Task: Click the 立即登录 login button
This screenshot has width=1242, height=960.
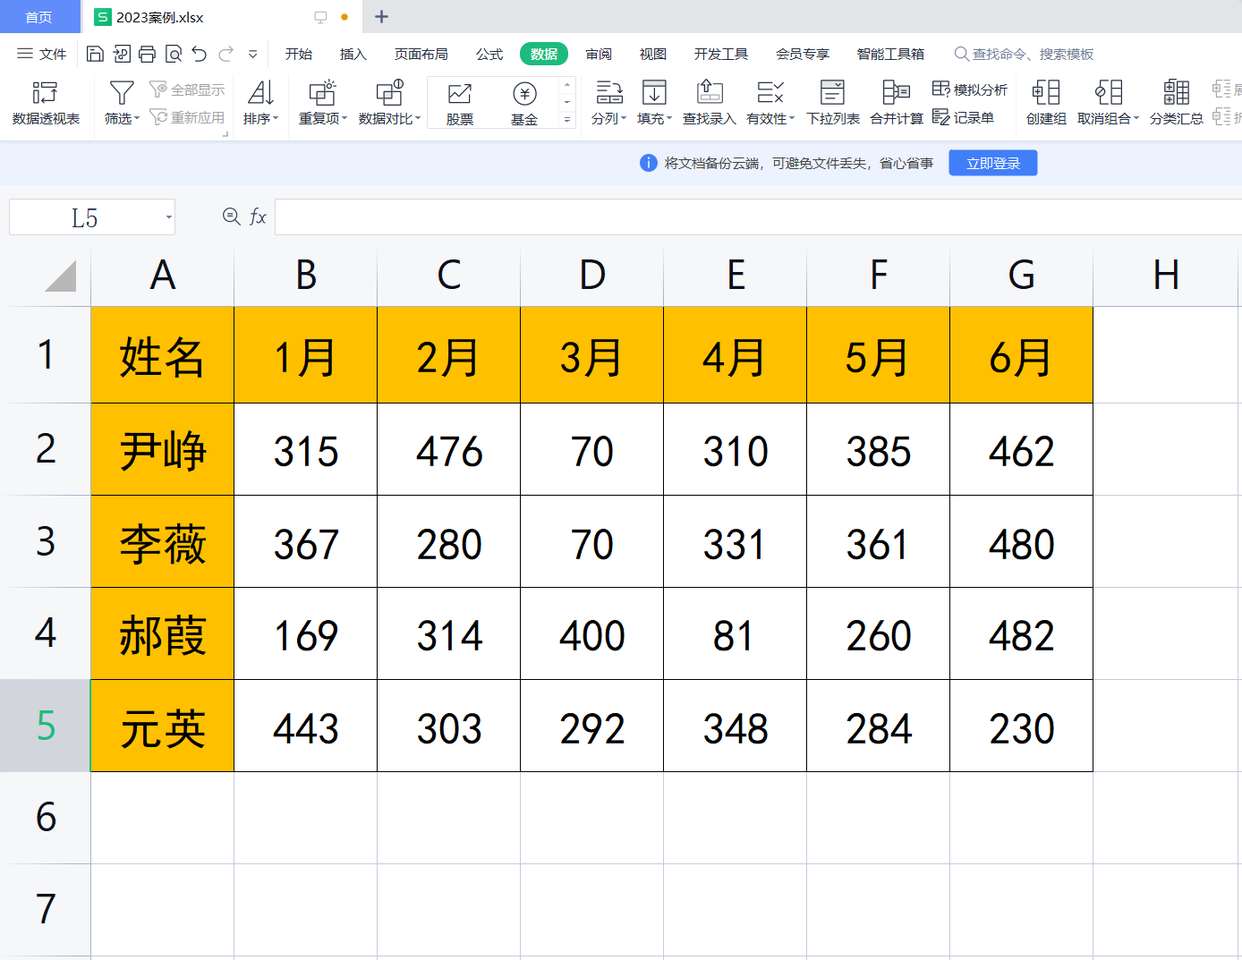Action: tap(993, 163)
